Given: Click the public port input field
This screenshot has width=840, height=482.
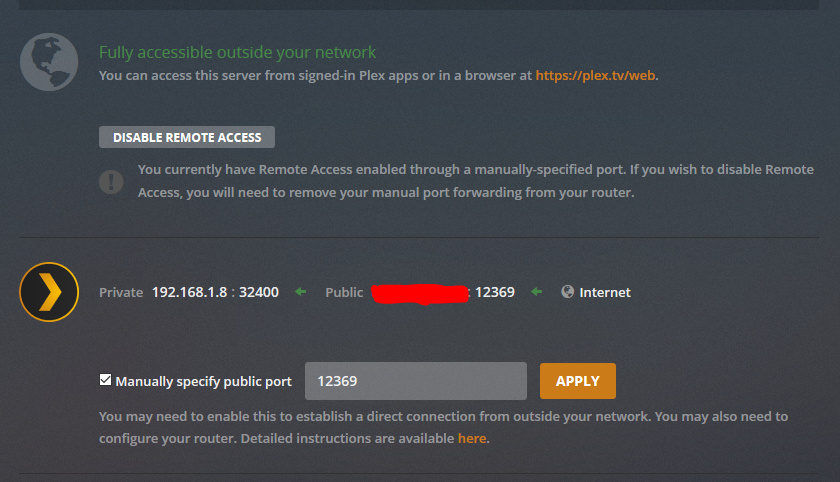Looking at the screenshot, I should [415, 381].
